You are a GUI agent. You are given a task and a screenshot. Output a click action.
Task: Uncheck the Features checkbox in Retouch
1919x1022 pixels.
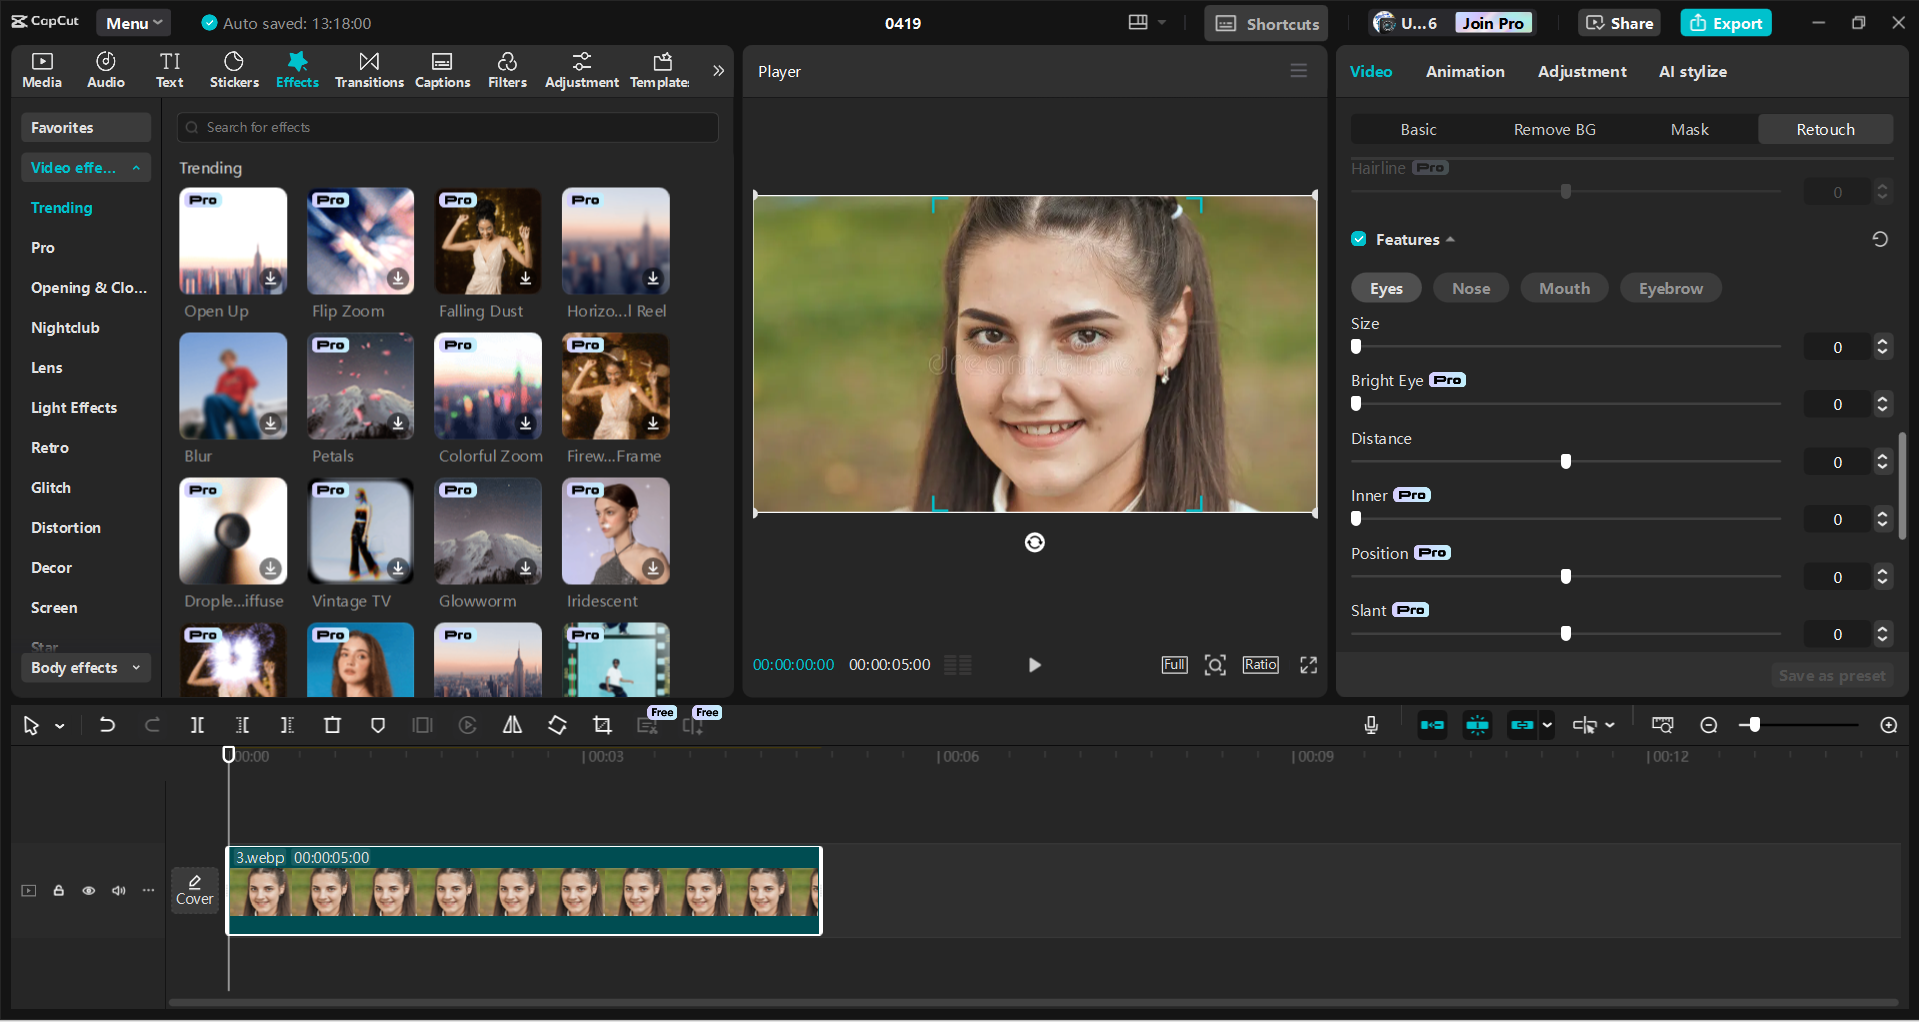pyautogui.click(x=1359, y=239)
